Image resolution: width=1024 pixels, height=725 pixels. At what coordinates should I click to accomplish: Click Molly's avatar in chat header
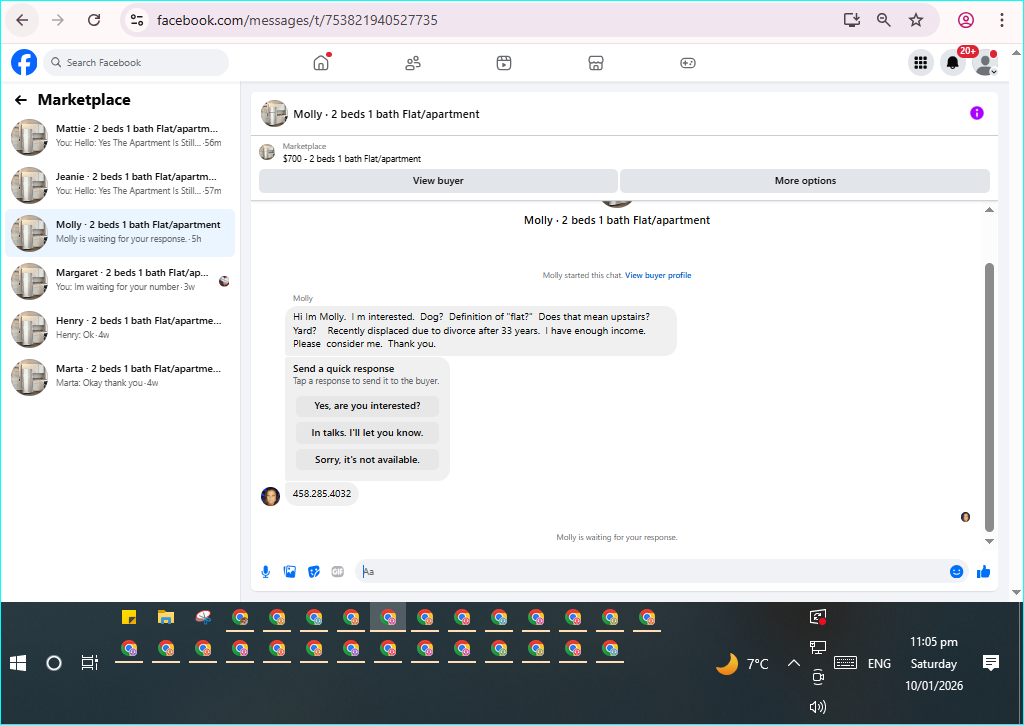pos(274,114)
